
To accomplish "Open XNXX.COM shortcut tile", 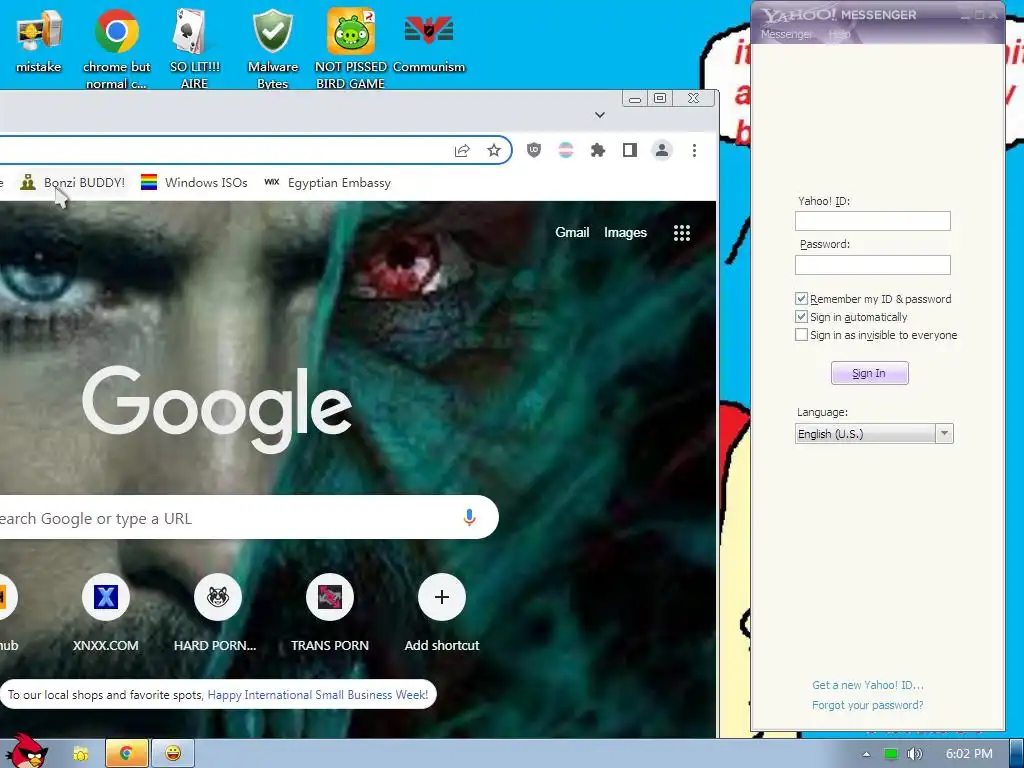I will point(106,613).
